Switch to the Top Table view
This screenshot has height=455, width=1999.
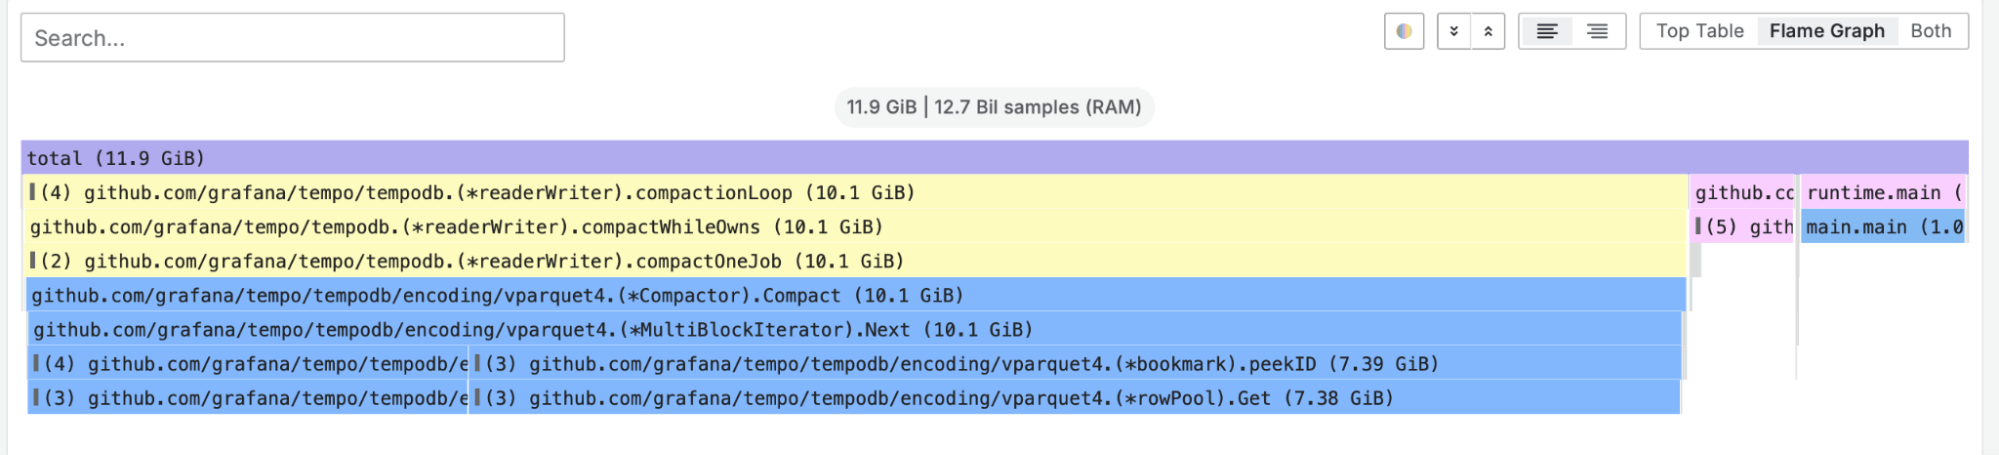1699,31
